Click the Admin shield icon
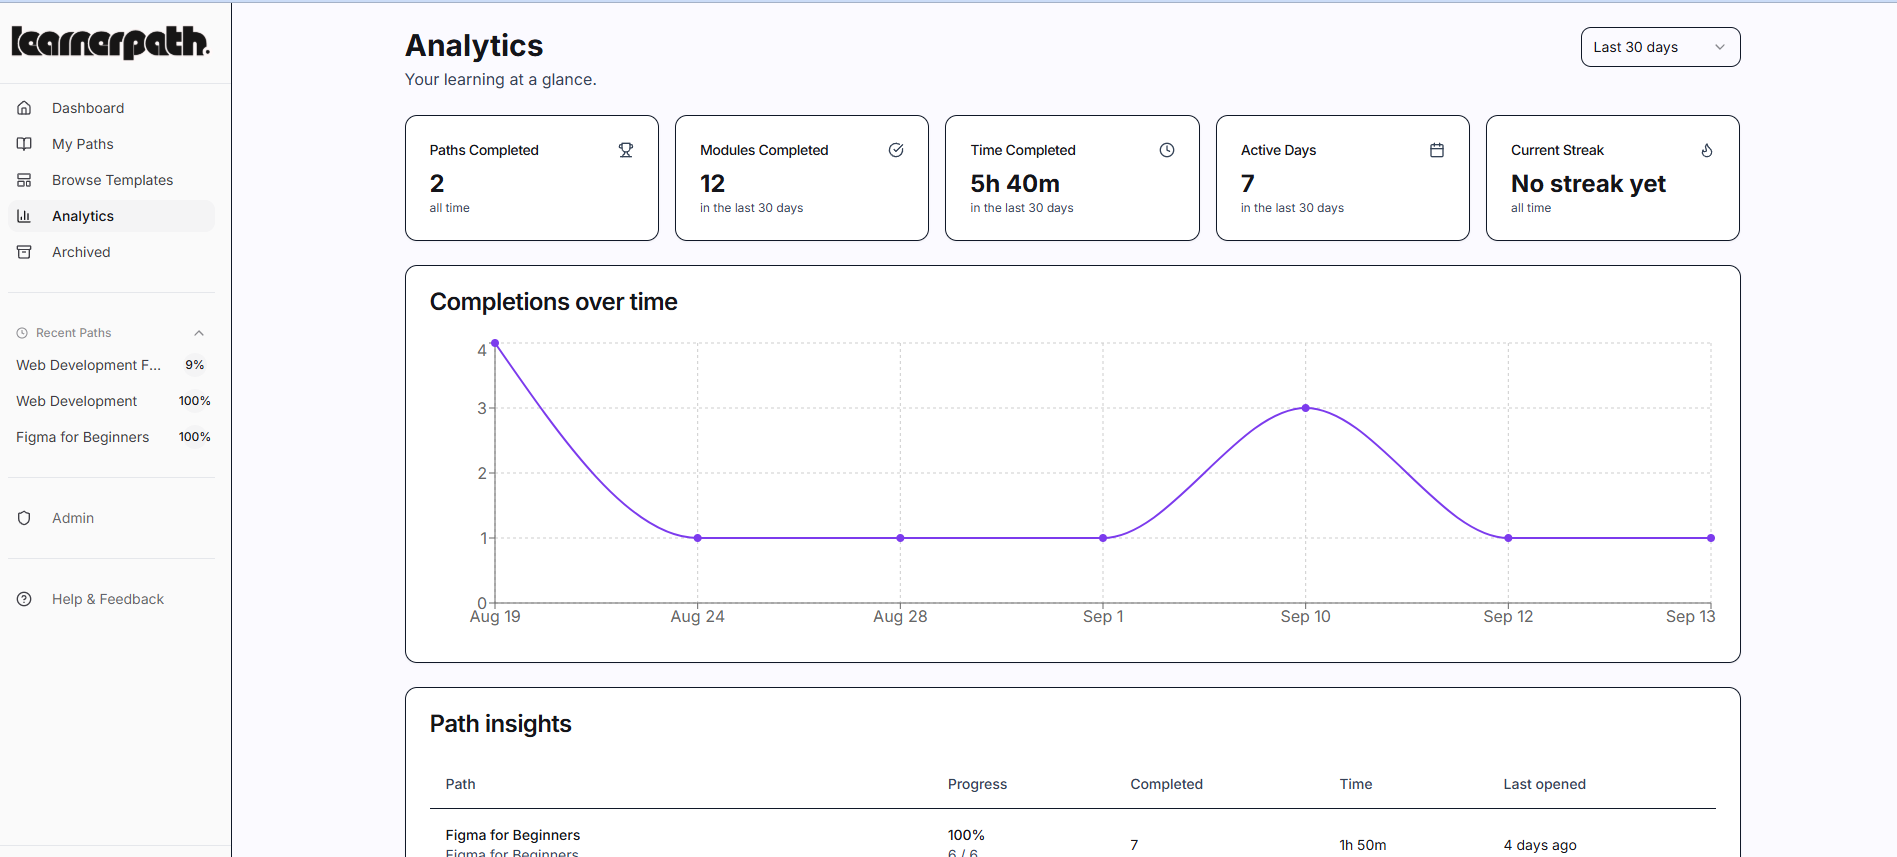 click(x=25, y=518)
